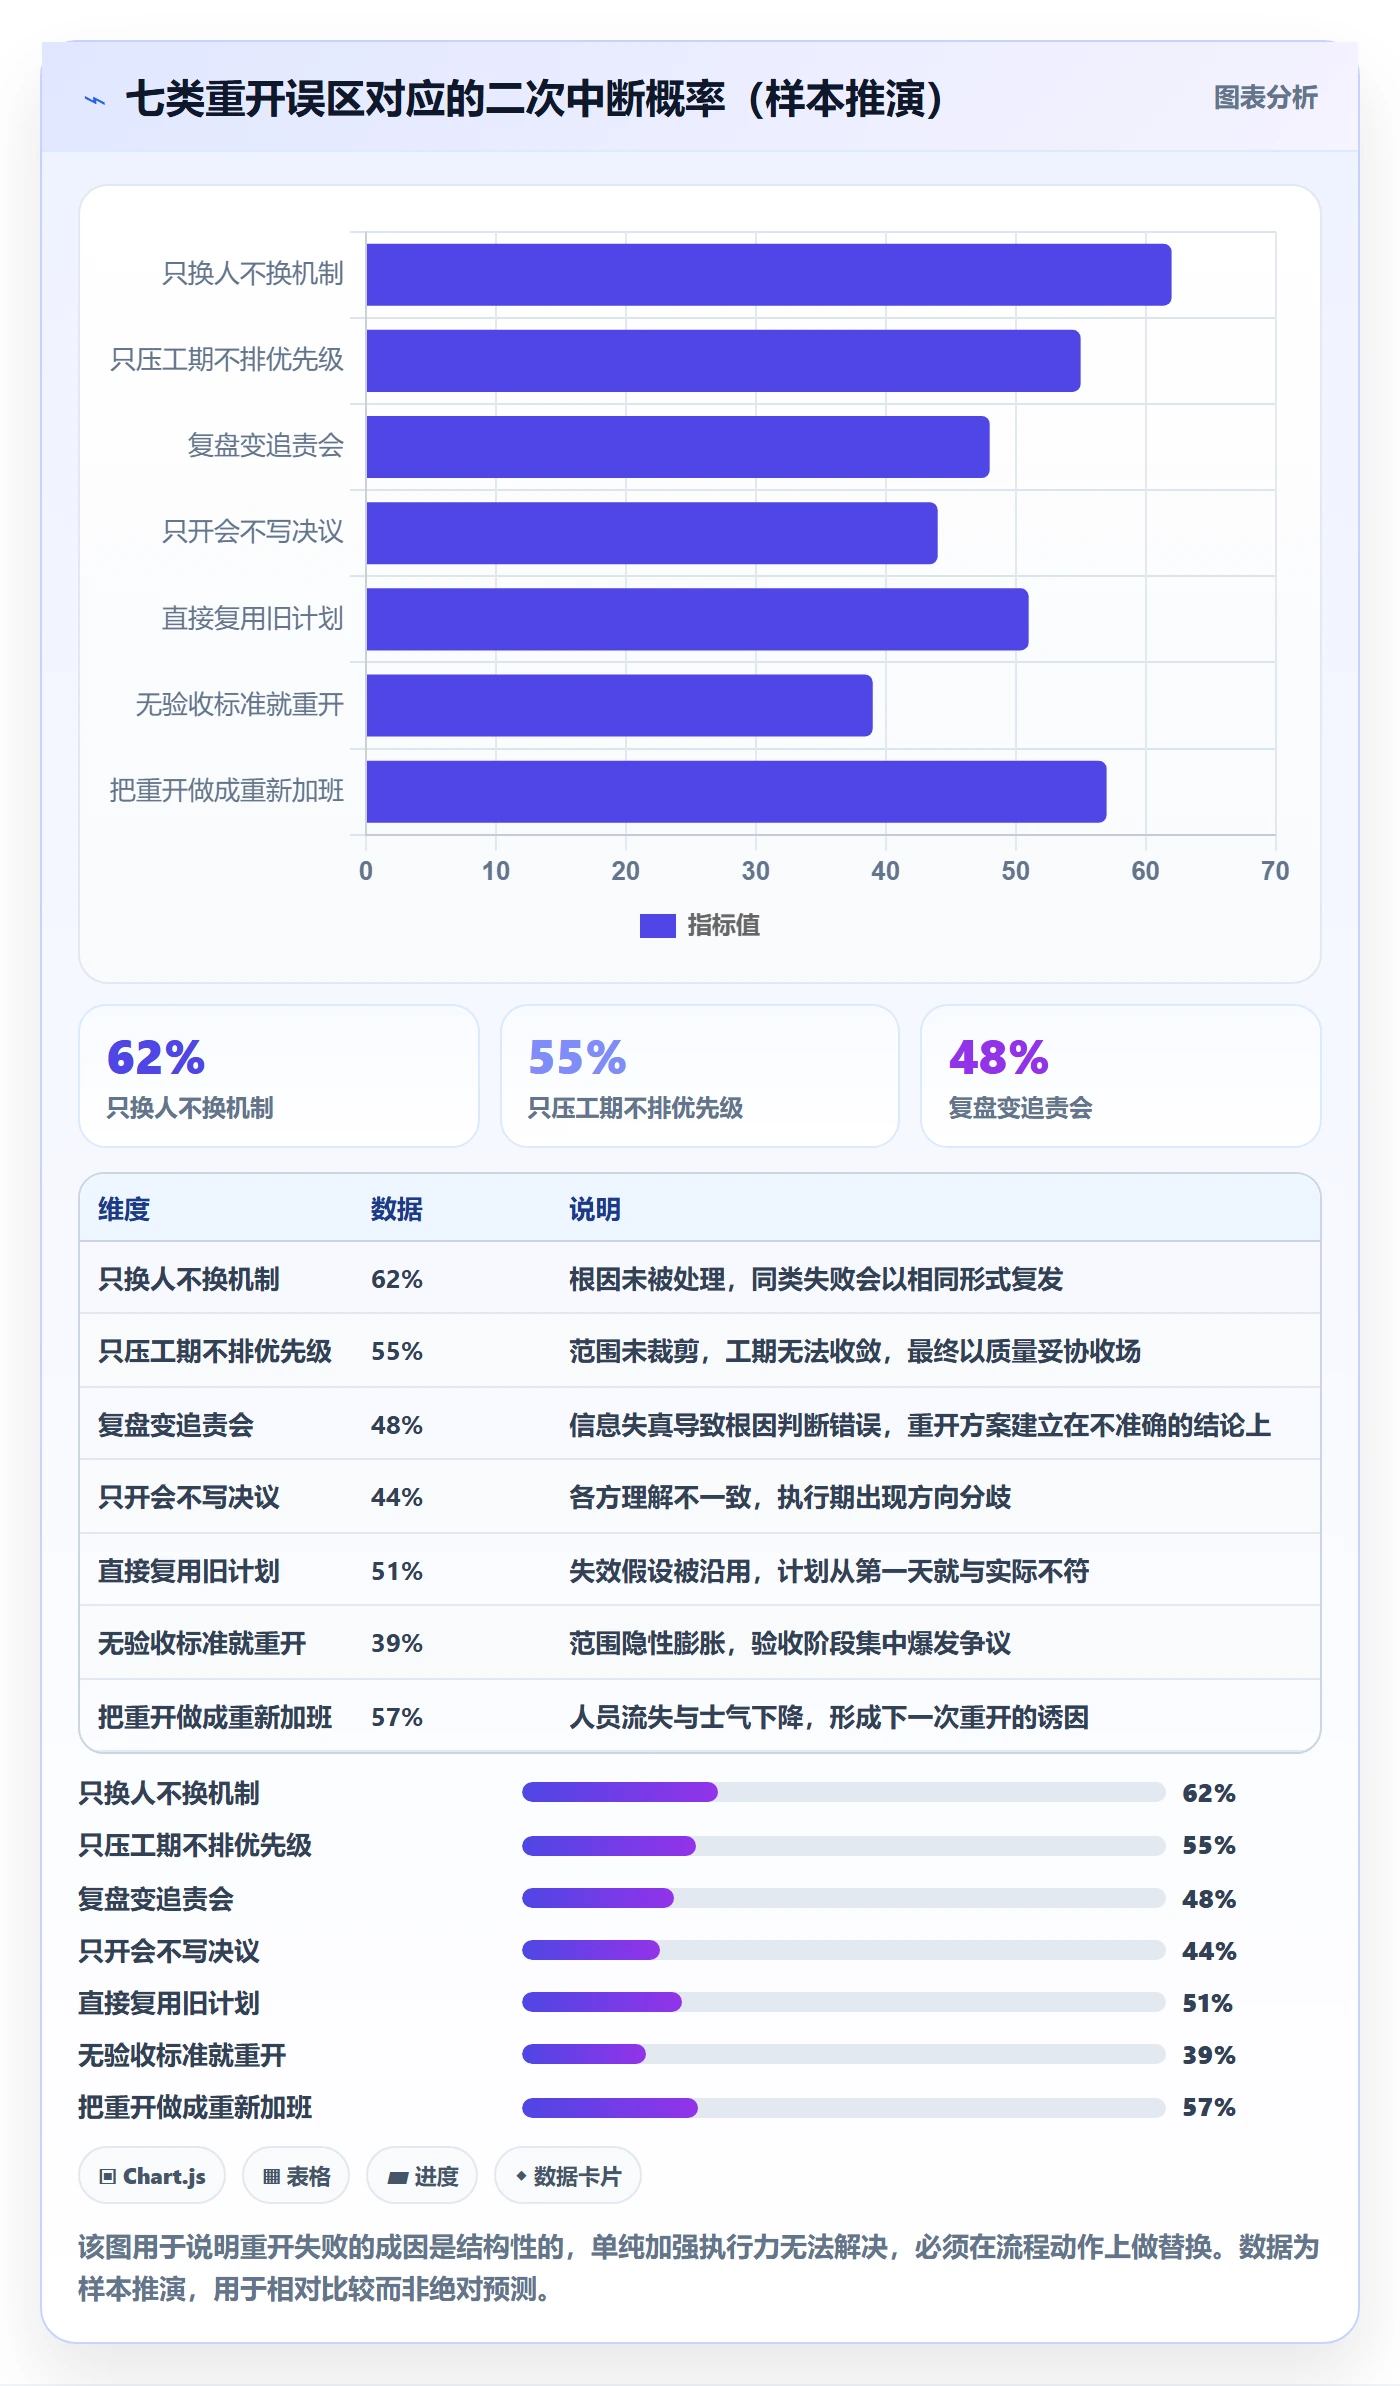Click the 图表分析 label in header

click(x=1265, y=98)
